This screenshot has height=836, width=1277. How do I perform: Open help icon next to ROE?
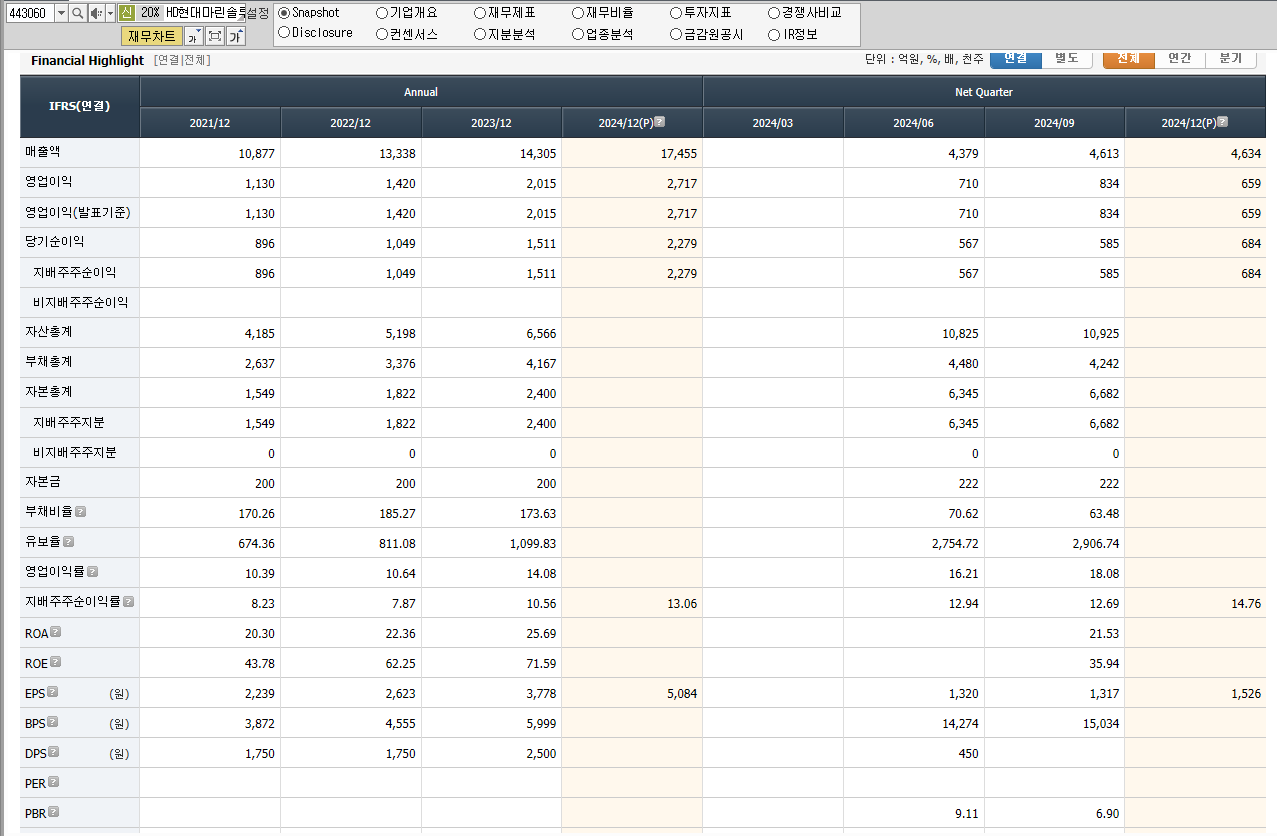click(x=56, y=662)
